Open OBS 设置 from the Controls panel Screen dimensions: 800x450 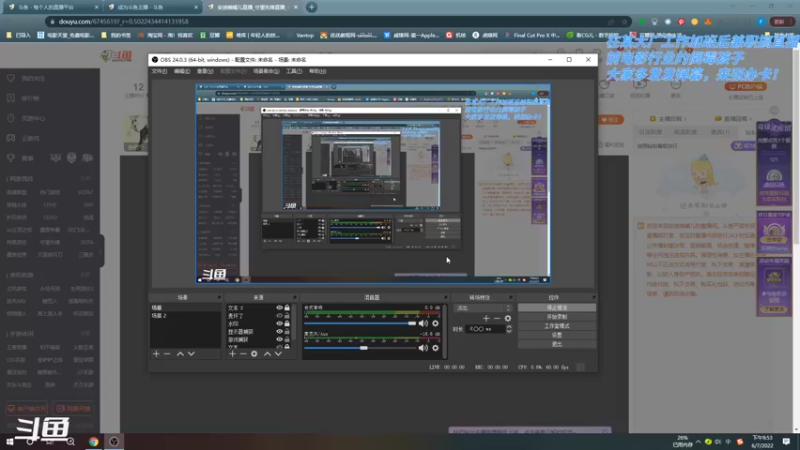[557, 335]
